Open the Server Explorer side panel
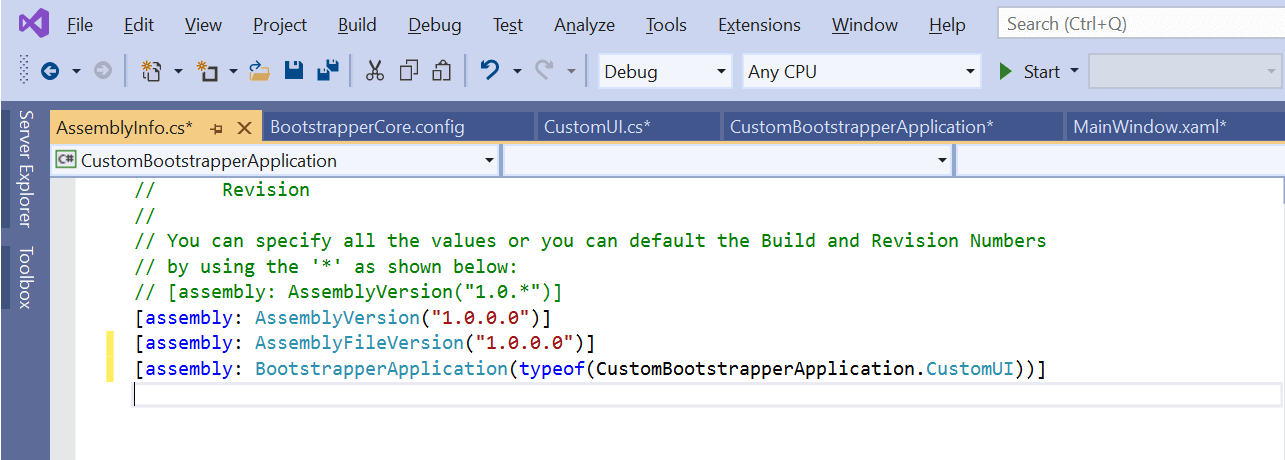Viewport: 1285px width, 460px height. pyautogui.click(x=26, y=168)
